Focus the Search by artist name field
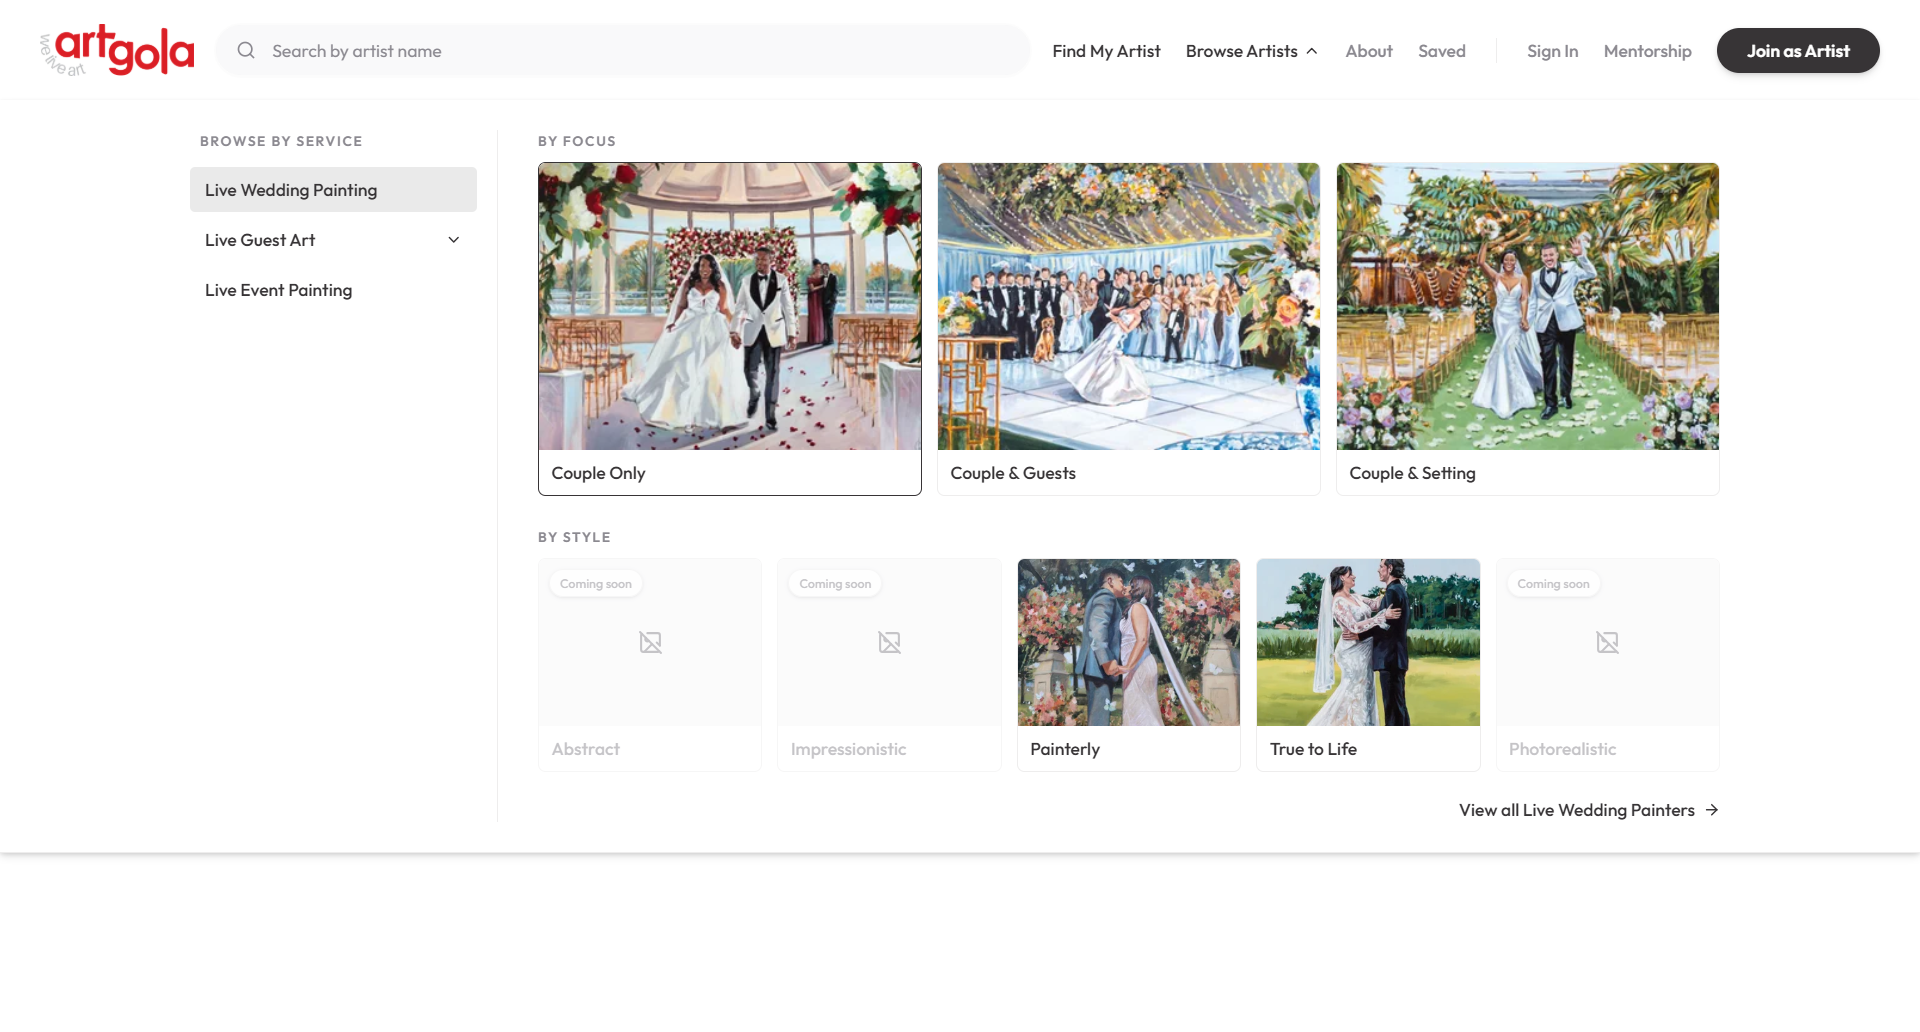Screen dimensions: 1920x1032 [622, 51]
